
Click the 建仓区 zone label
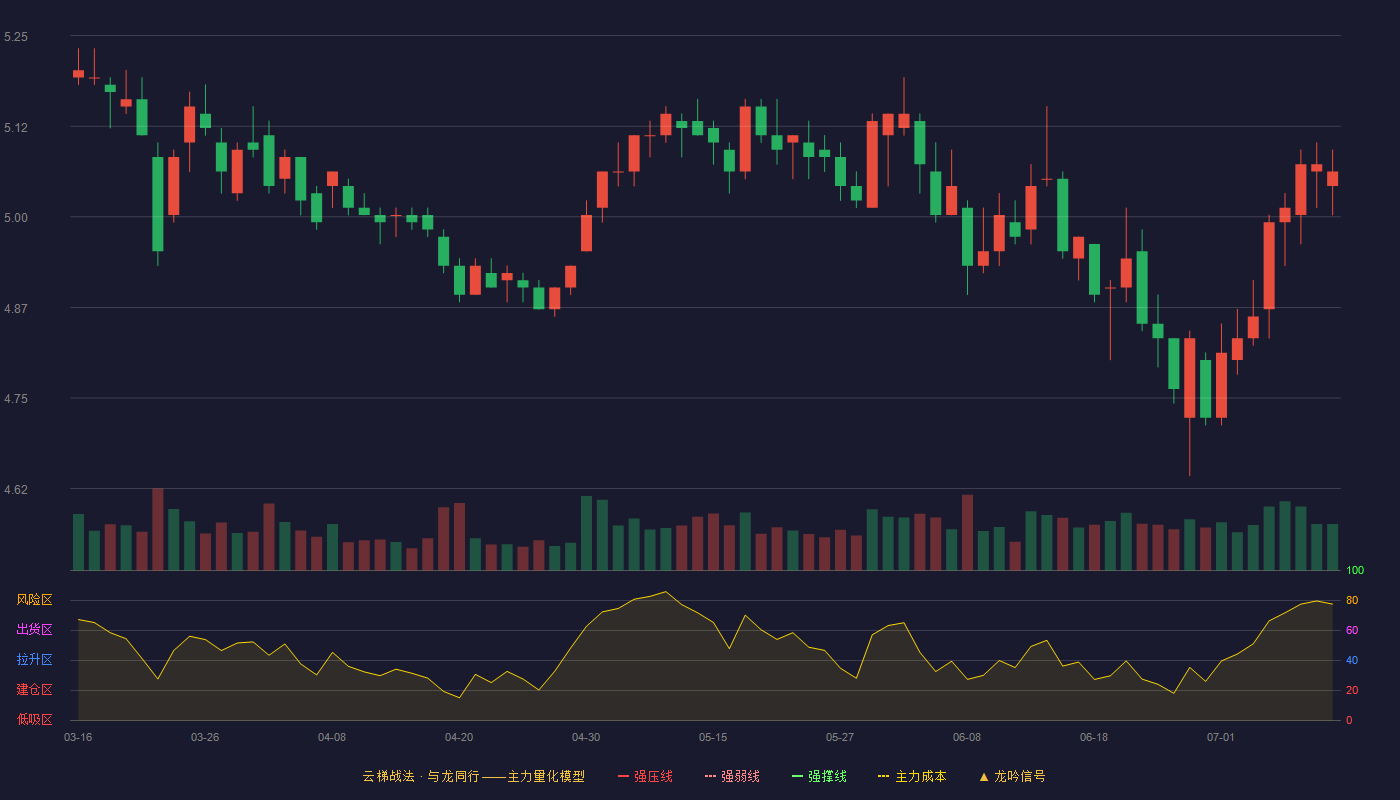[34, 690]
